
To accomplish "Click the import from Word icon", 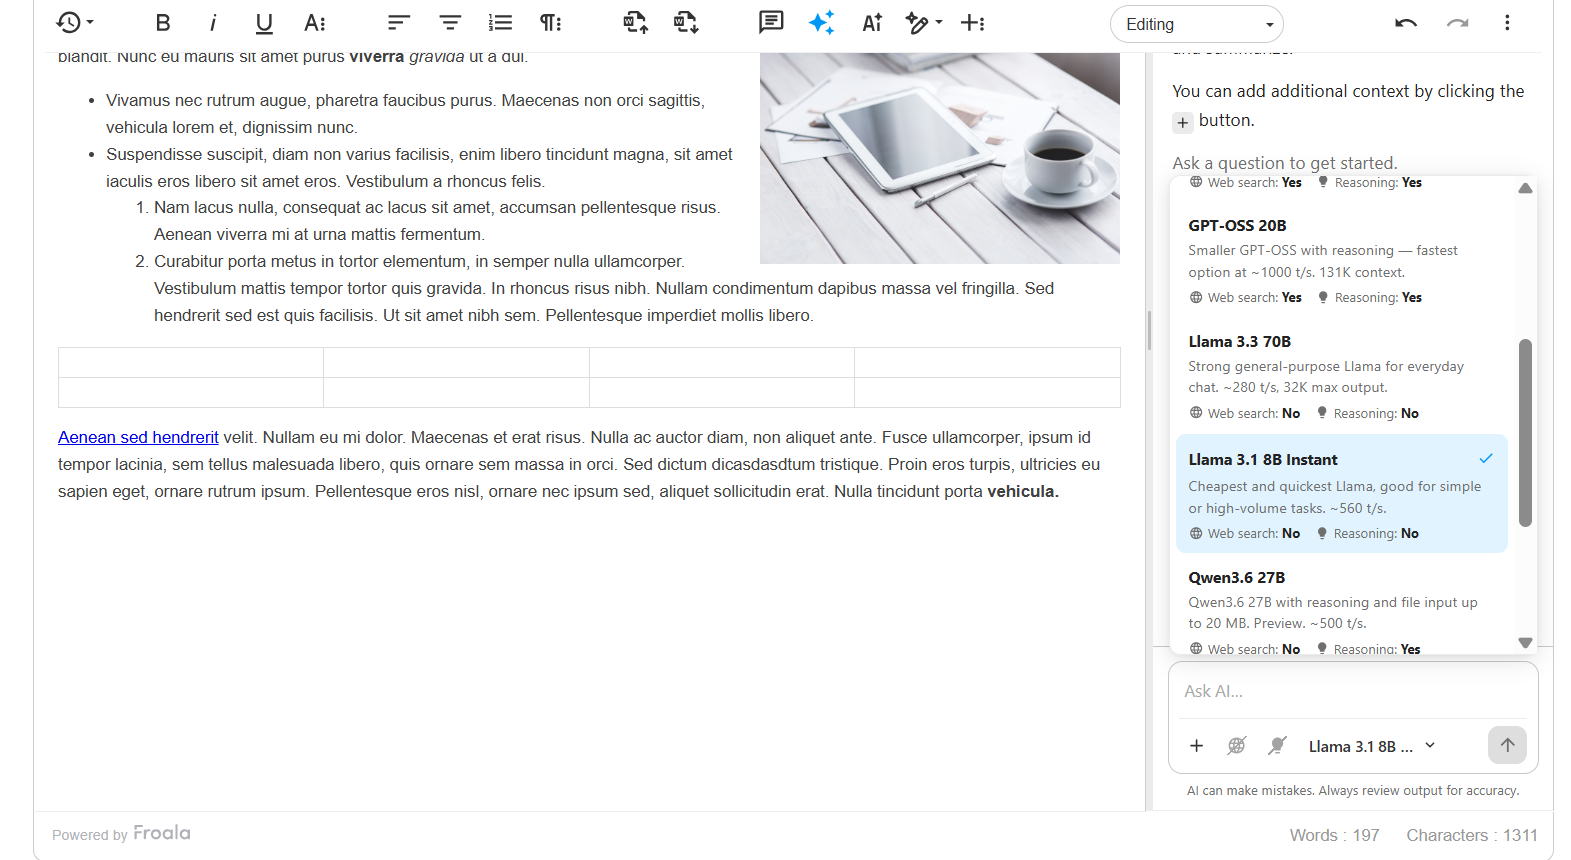I will (636, 23).
